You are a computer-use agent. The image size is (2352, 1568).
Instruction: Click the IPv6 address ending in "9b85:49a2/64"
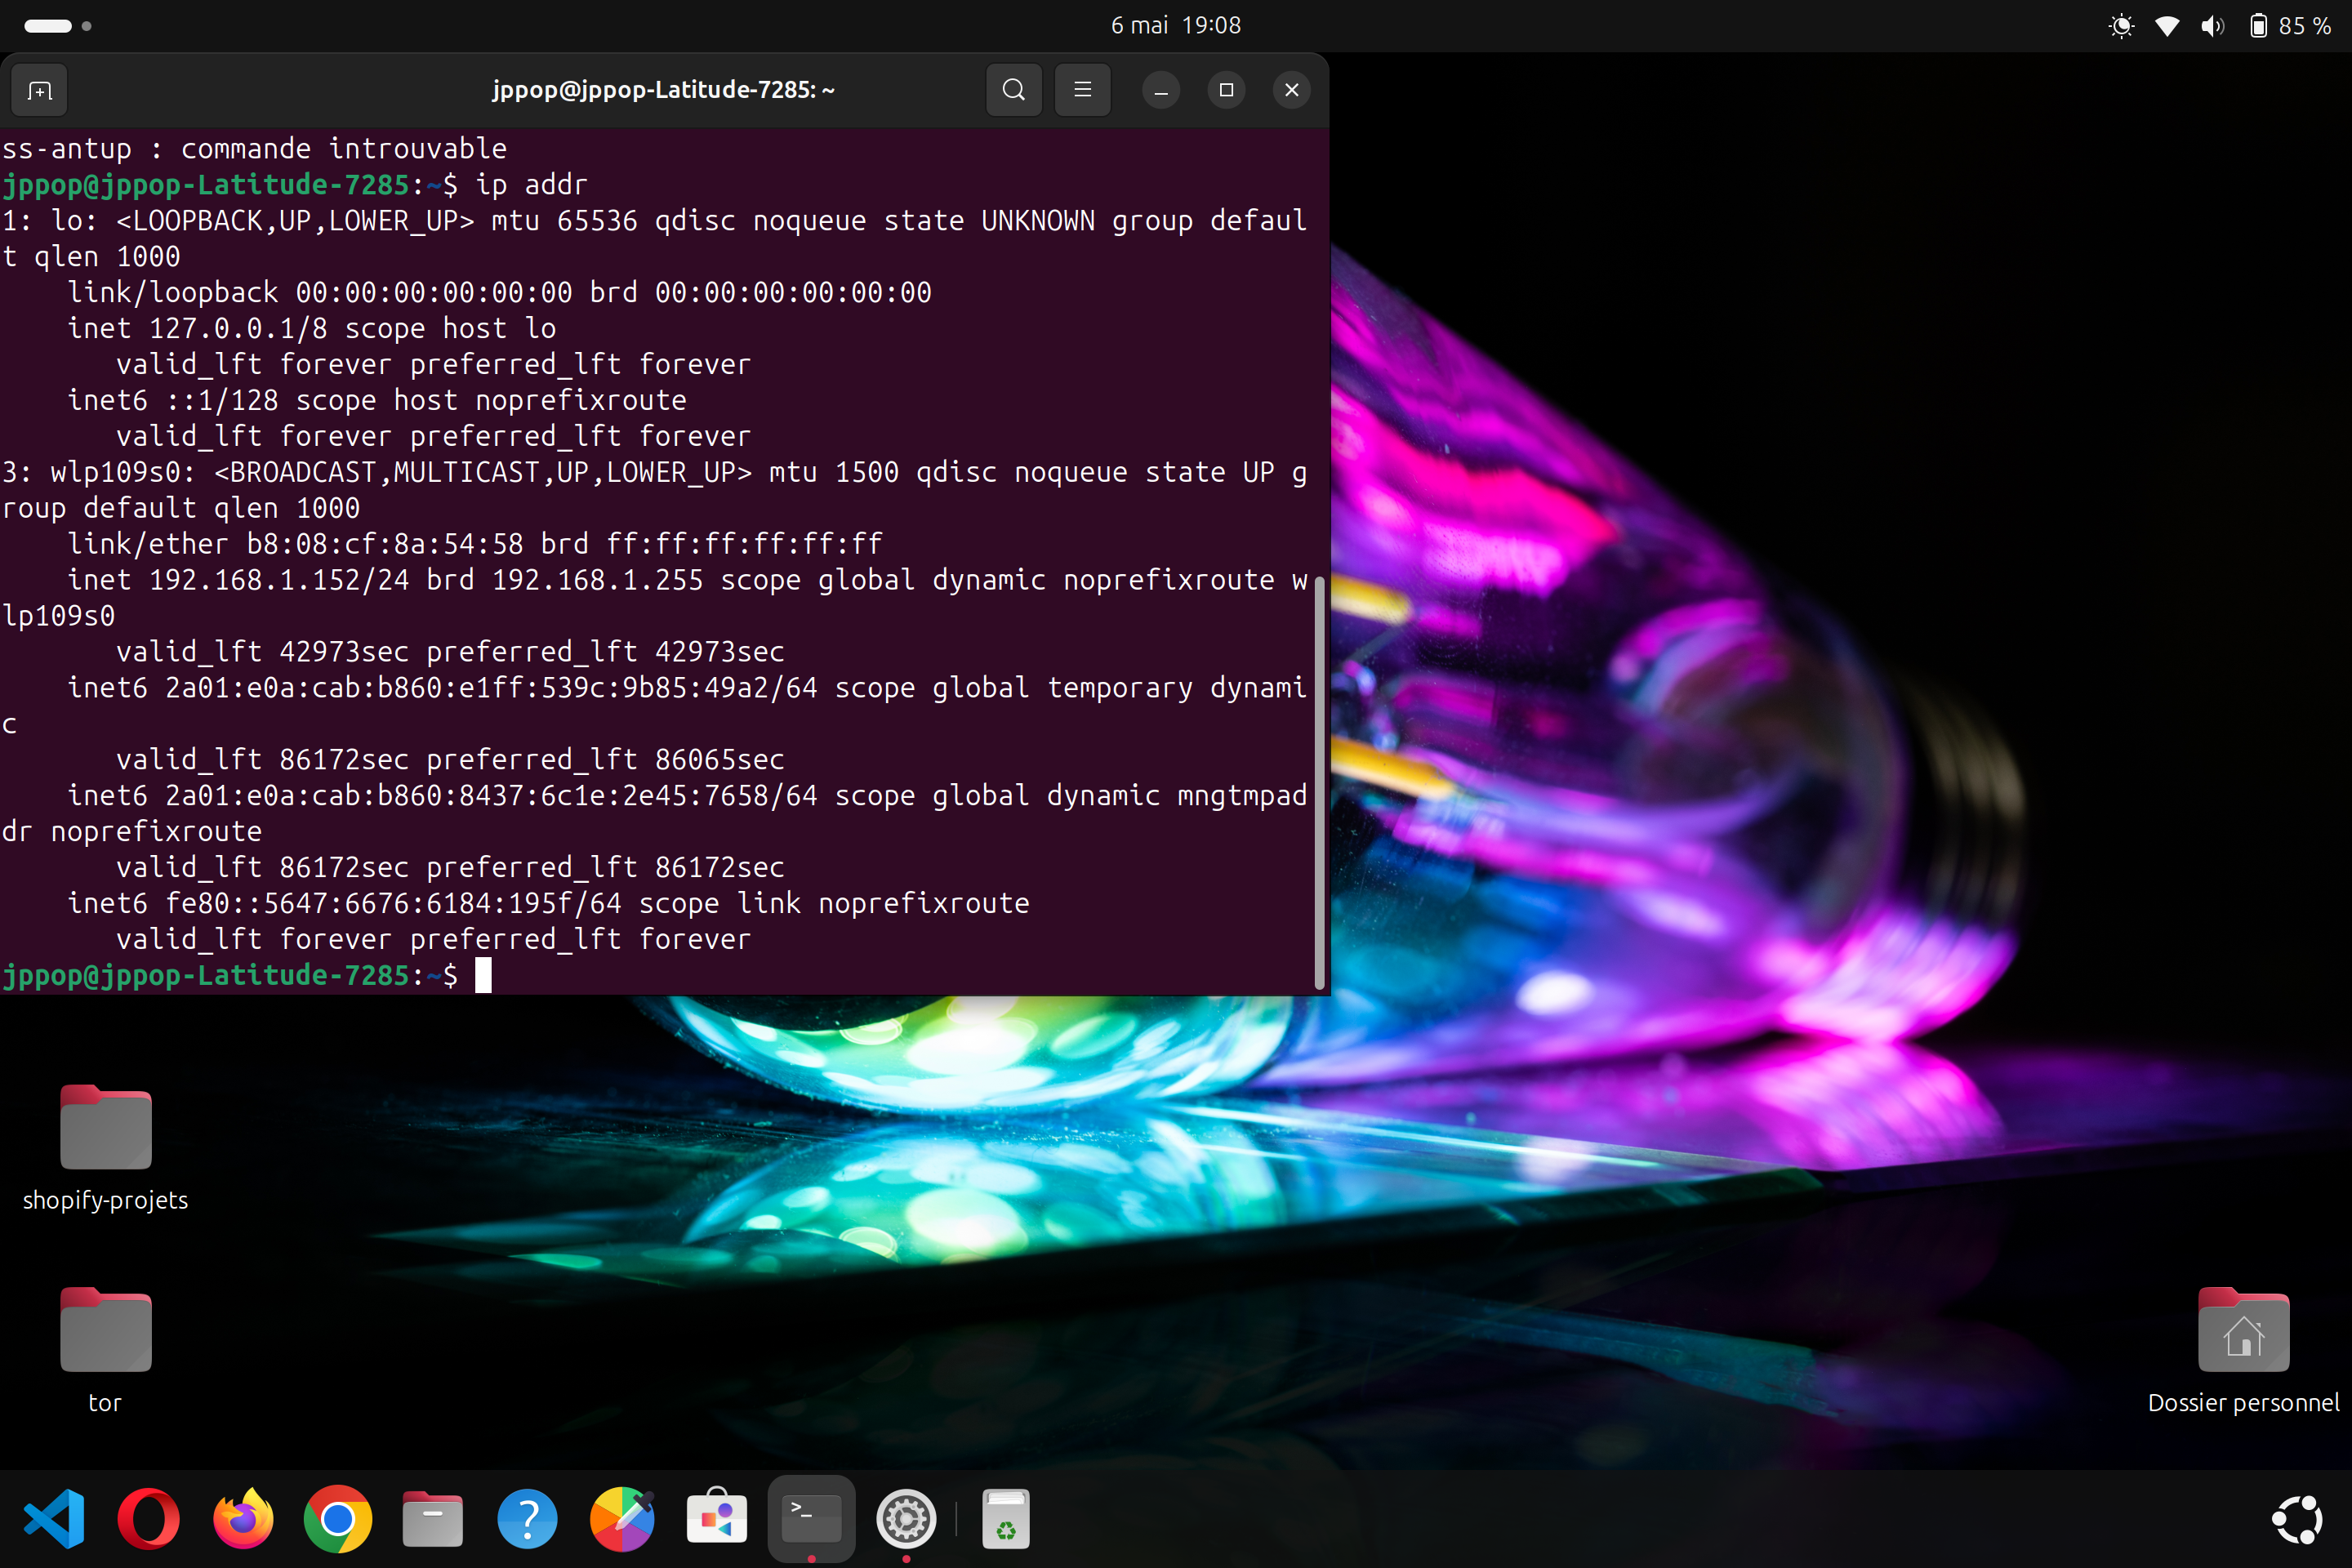[x=491, y=689]
